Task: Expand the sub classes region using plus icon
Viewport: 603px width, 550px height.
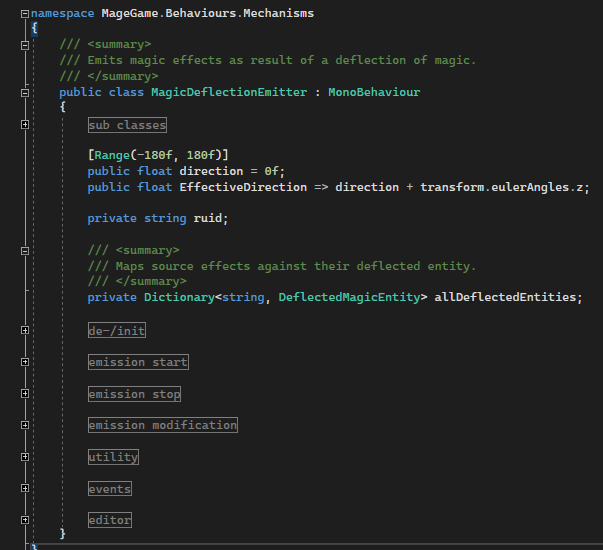Action: (x=25, y=125)
